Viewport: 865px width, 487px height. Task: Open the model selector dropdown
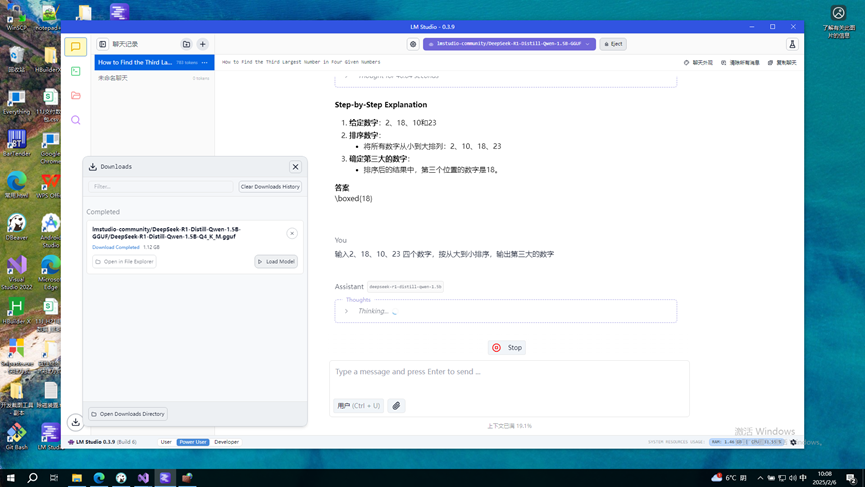coord(509,44)
